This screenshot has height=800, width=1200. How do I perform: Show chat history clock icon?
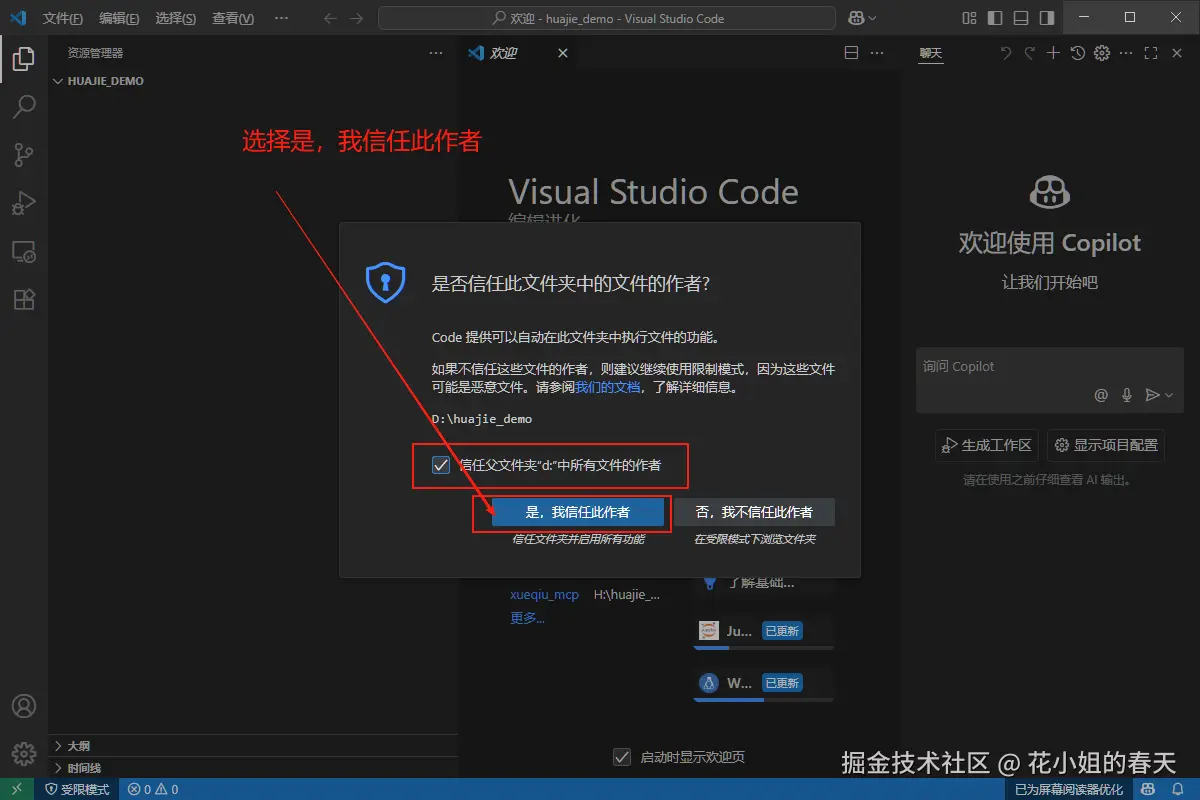click(x=1077, y=53)
